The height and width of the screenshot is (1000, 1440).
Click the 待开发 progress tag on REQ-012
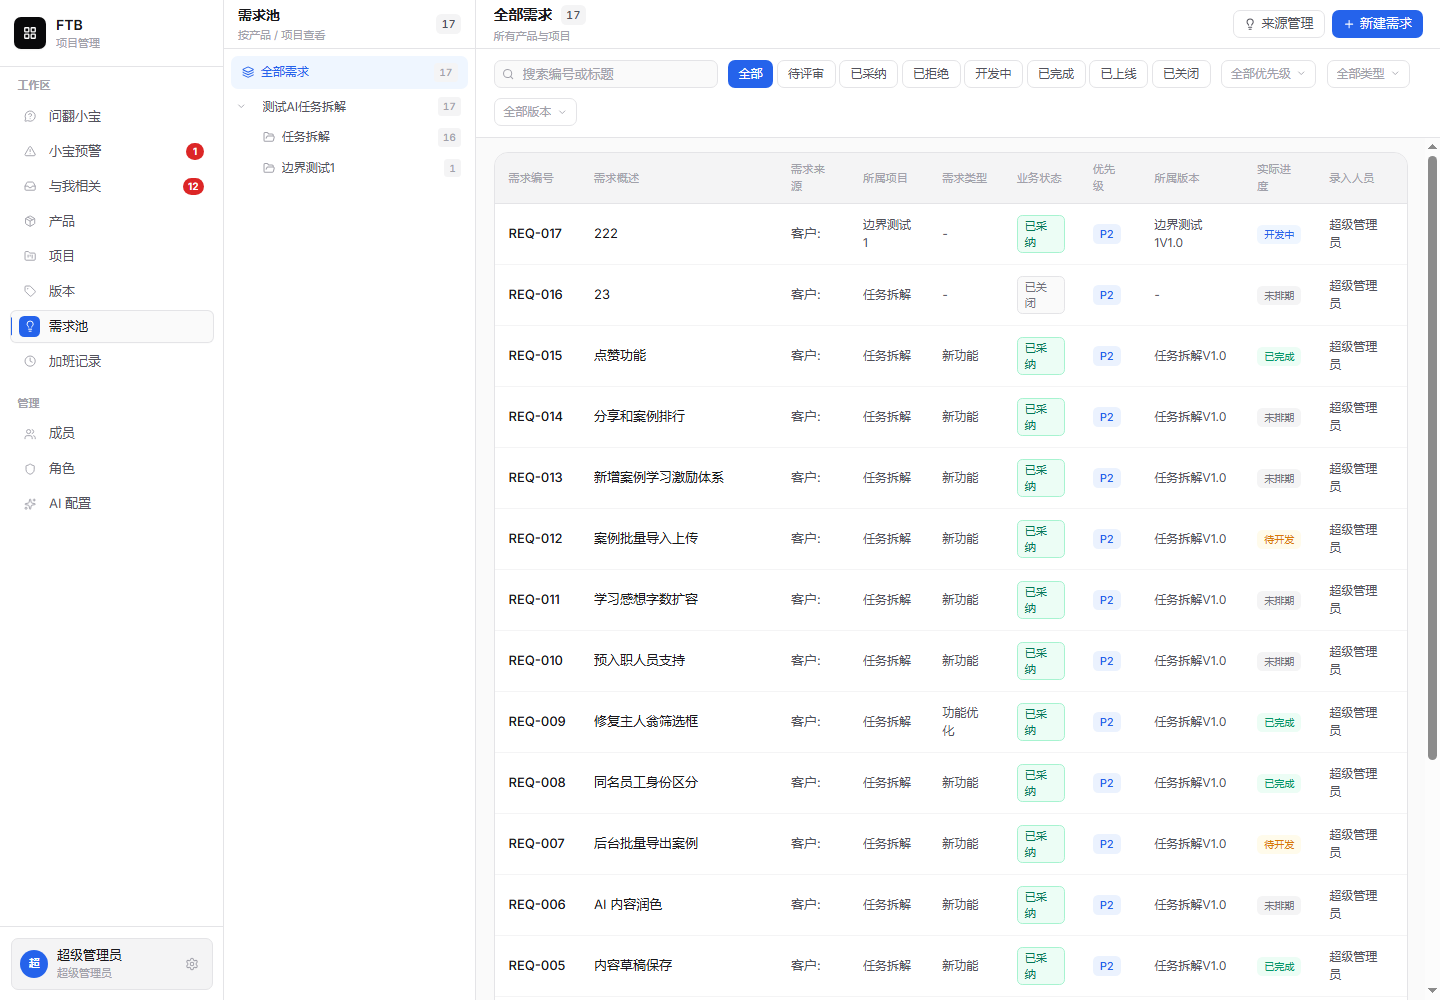(1279, 540)
